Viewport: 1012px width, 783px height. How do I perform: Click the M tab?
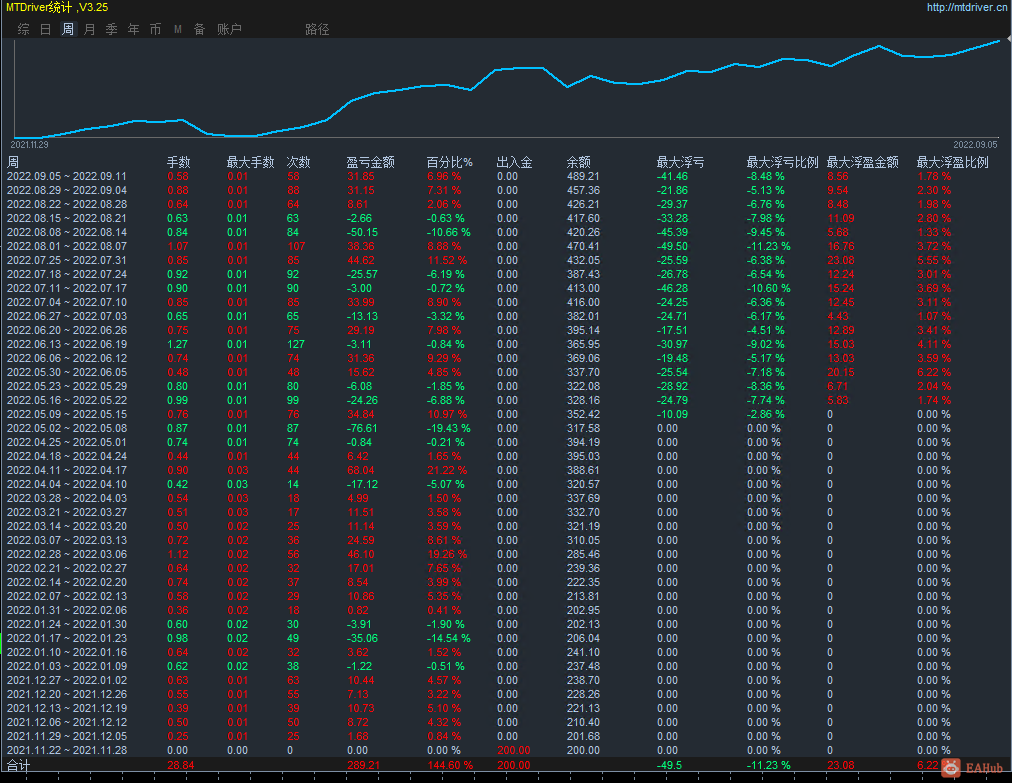coord(177,29)
